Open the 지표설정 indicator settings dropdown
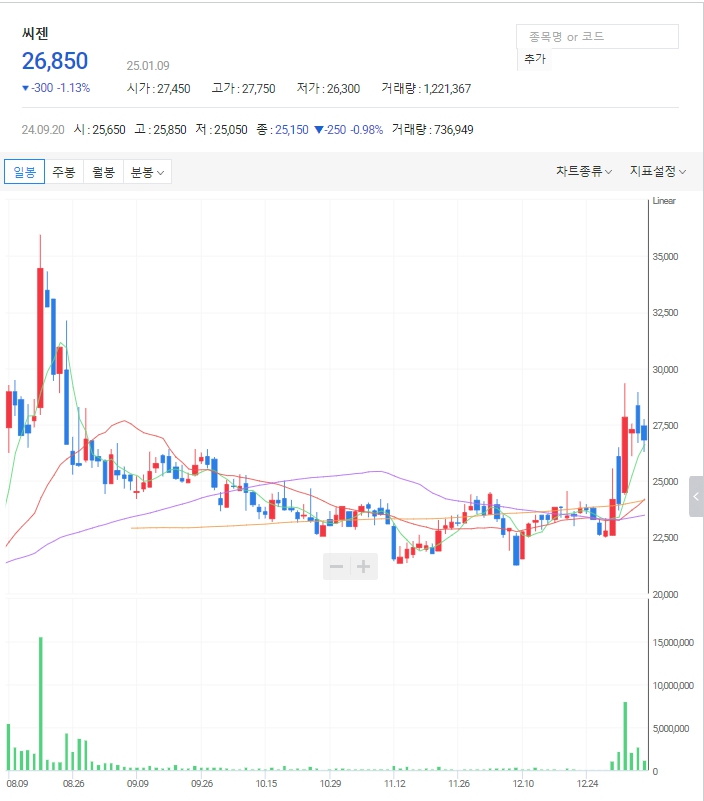The width and height of the screenshot is (704, 801). point(658,171)
